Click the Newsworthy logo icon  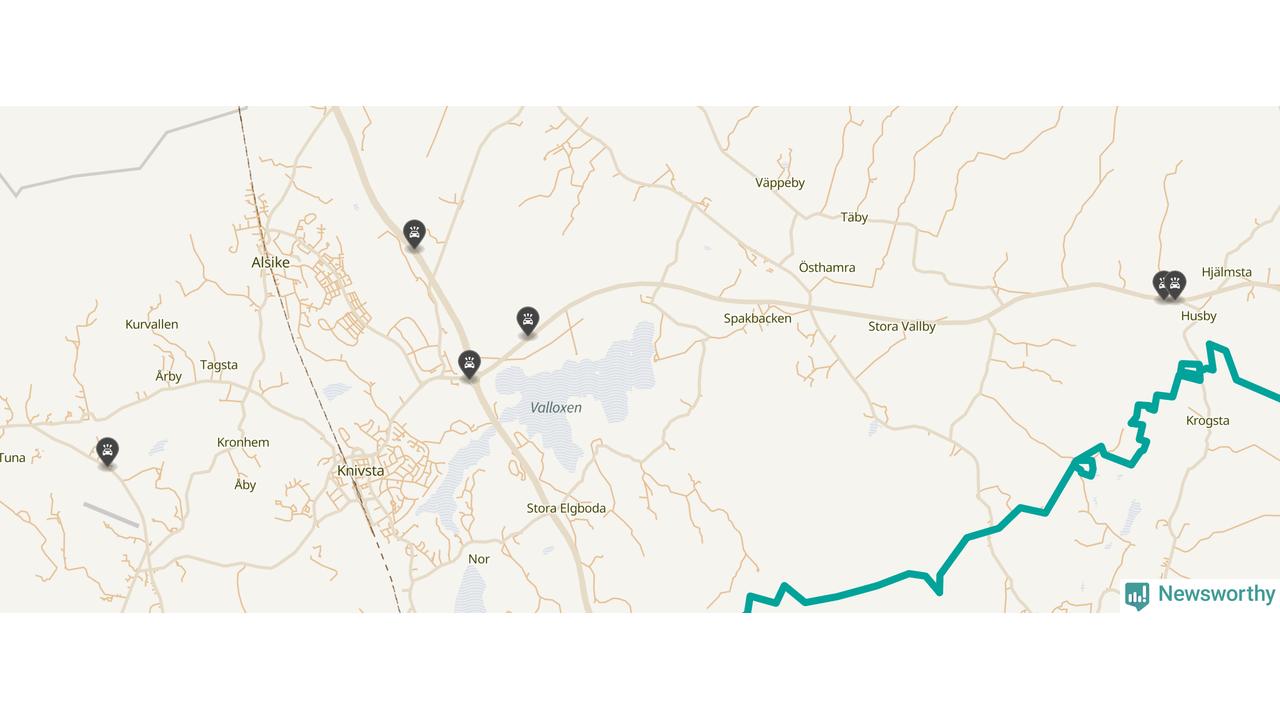tap(1137, 596)
